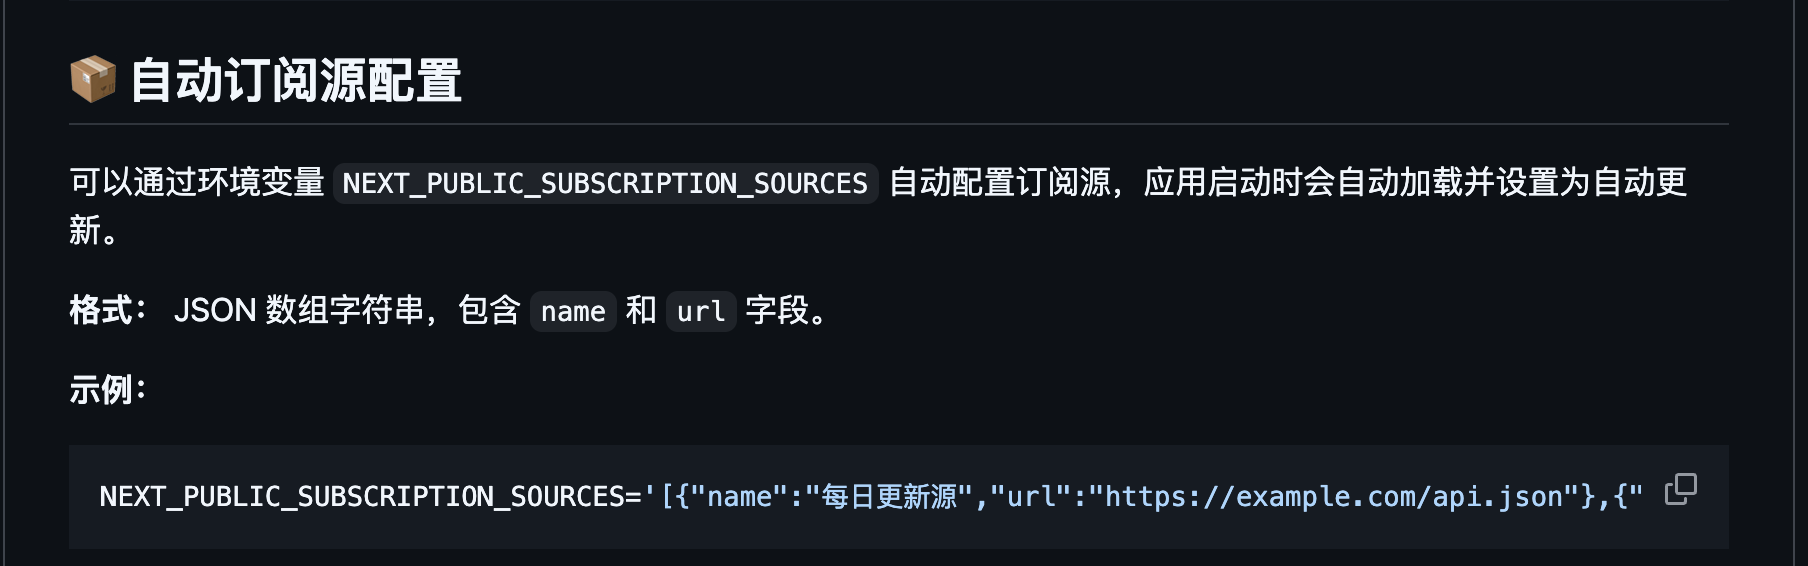Click the 每日更新源 string in the code block

point(889,497)
